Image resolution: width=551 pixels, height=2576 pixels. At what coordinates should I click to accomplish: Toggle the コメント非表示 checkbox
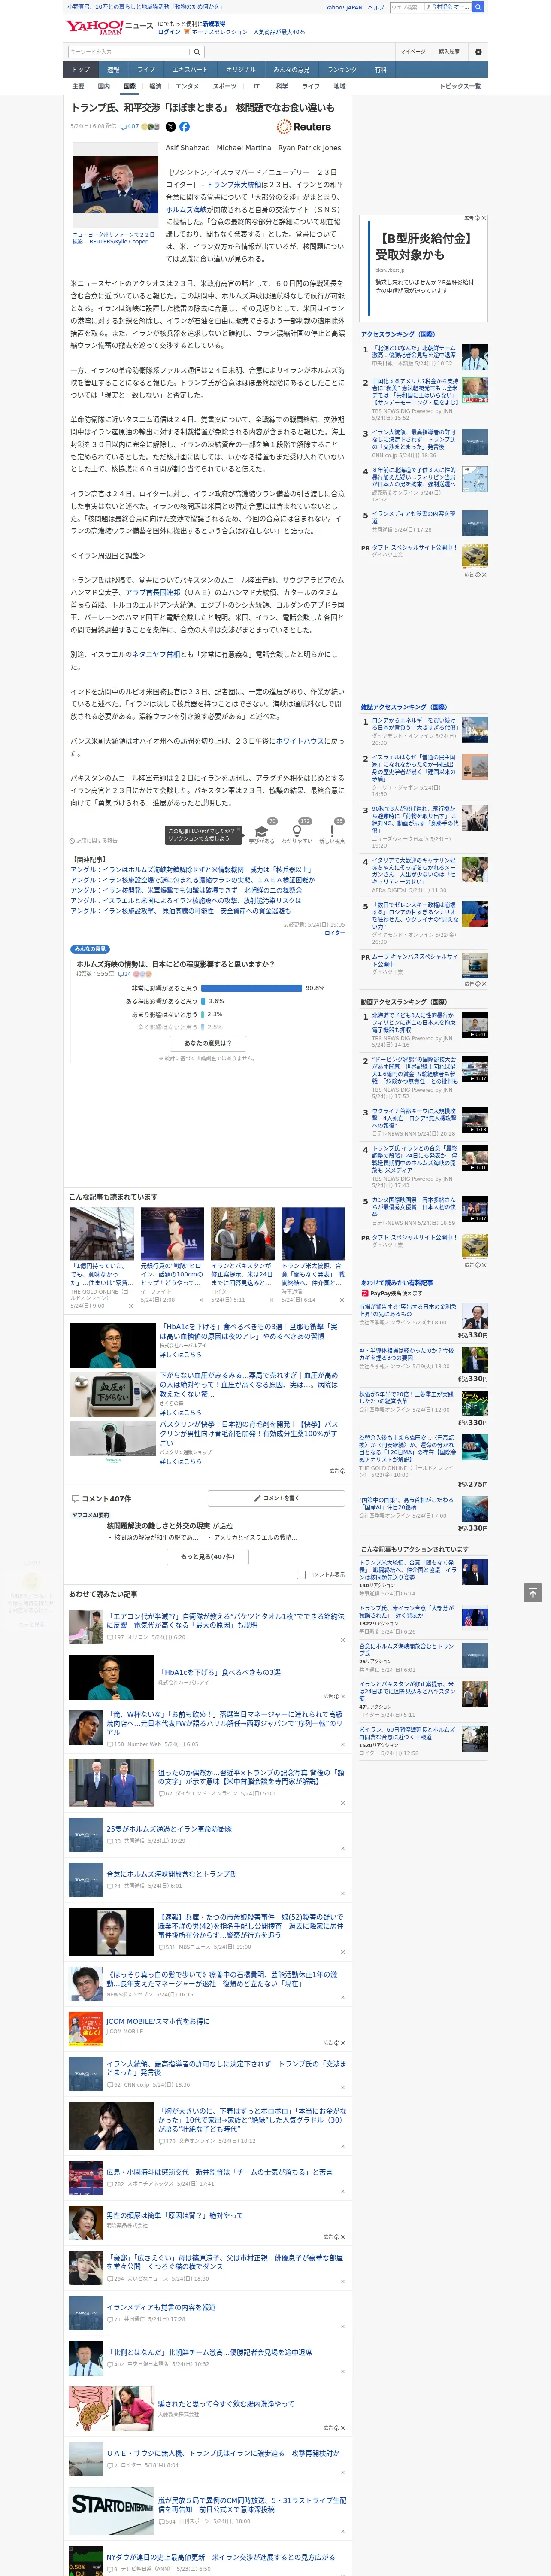click(301, 1575)
